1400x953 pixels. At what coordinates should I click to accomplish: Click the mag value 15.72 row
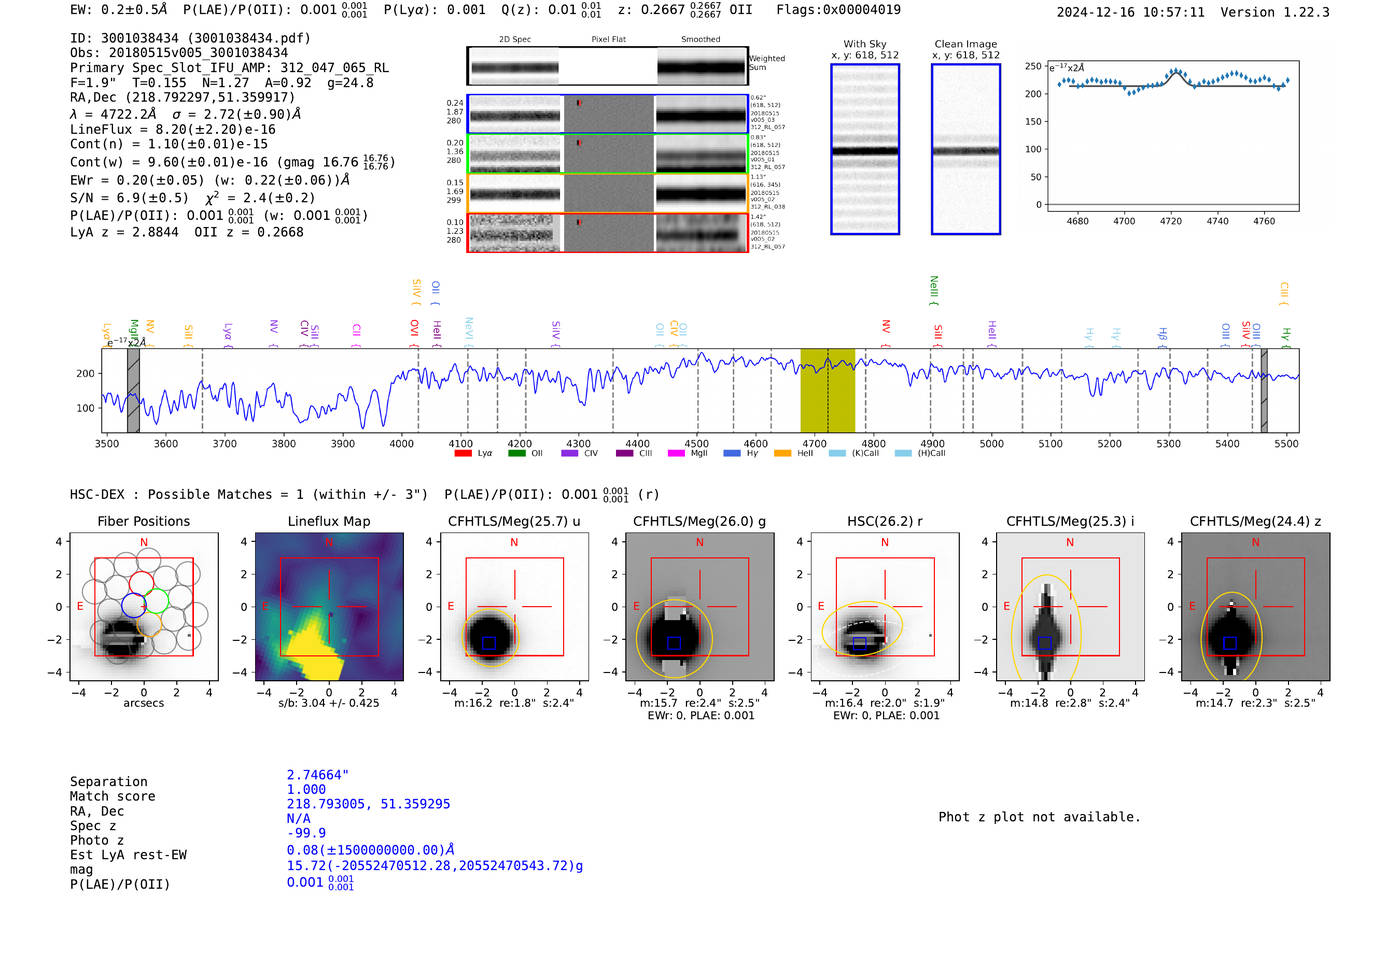point(435,866)
